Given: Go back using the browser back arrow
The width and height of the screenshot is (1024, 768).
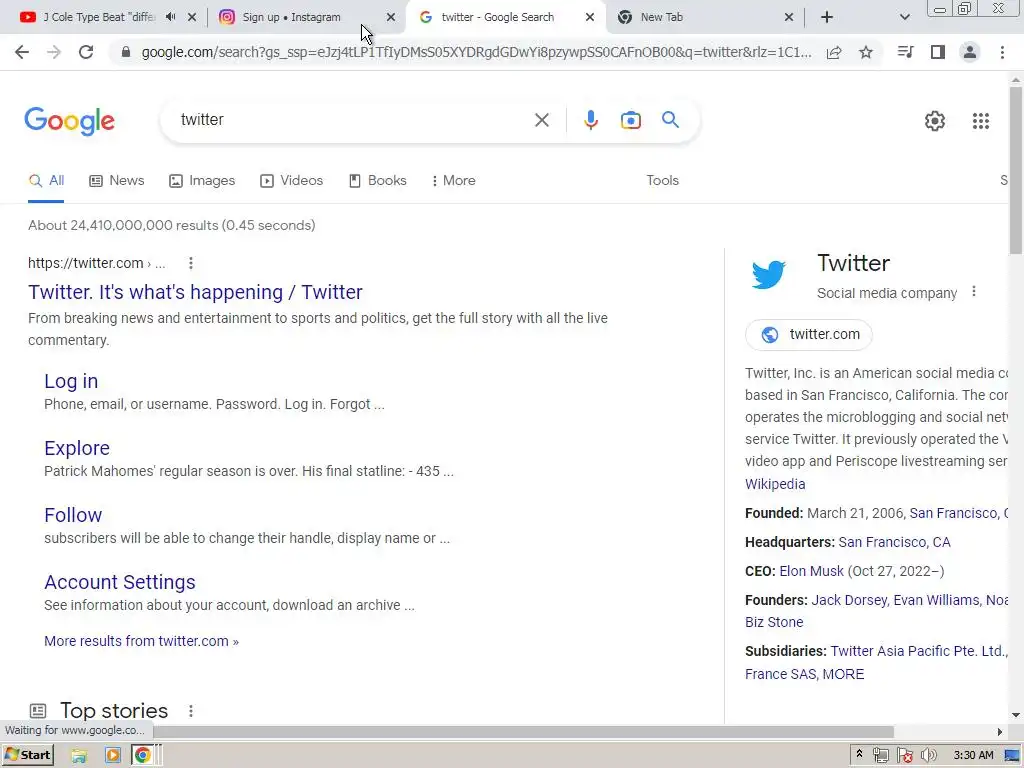Looking at the screenshot, I should [x=22, y=52].
